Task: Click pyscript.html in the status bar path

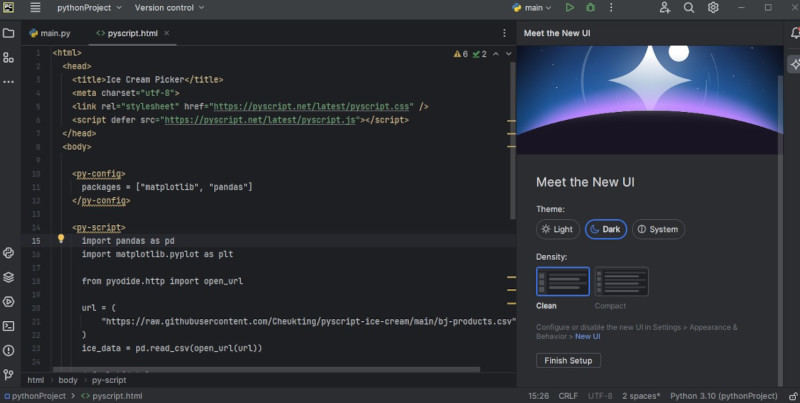Action: coord(112,396)
